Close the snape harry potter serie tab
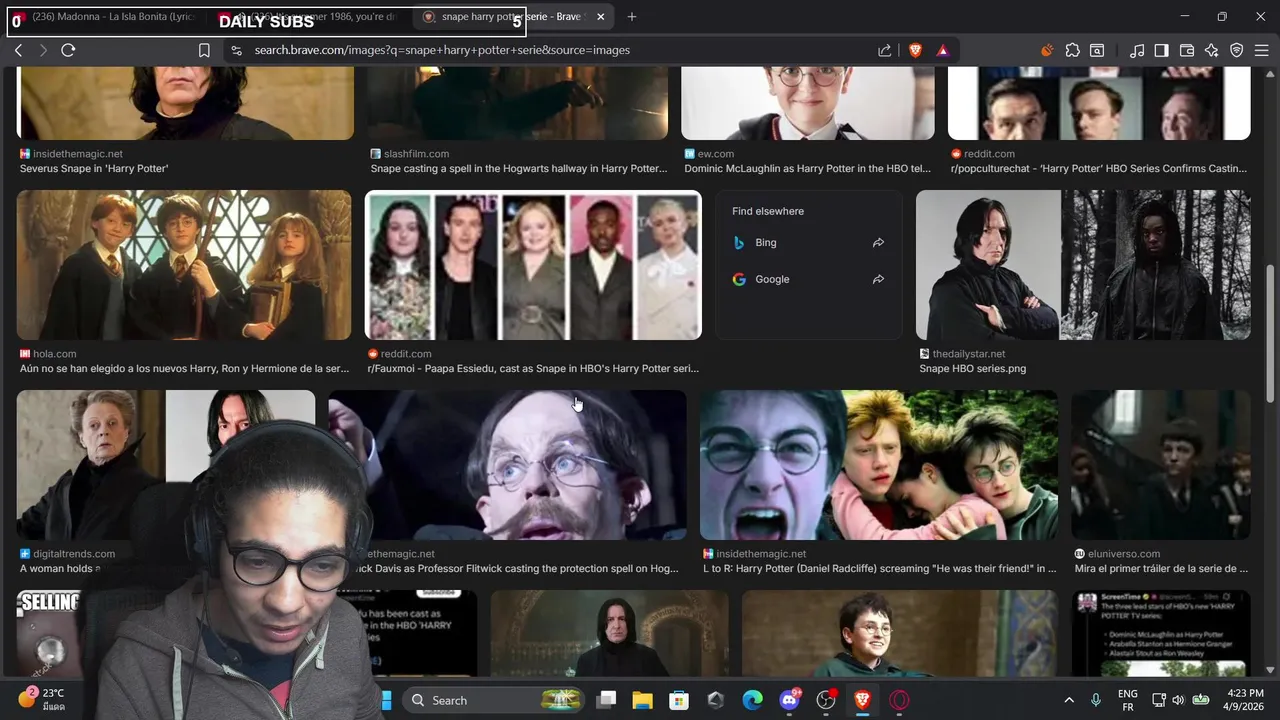 [600, 16]
